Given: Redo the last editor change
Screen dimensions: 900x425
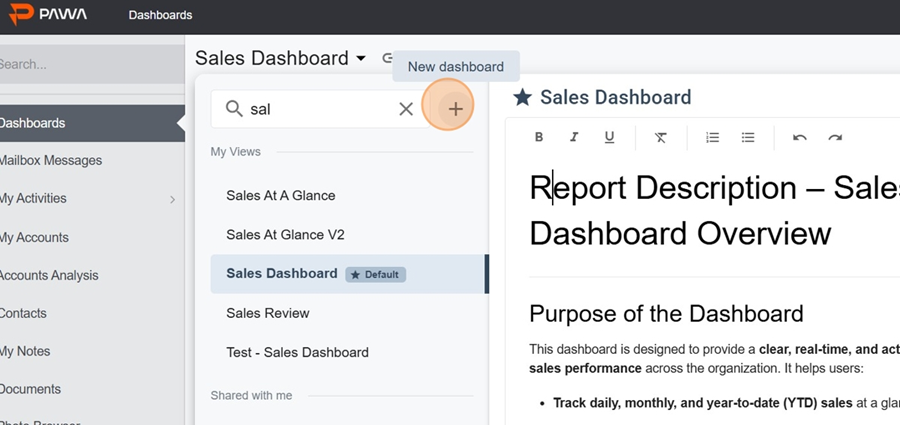Looking at the screenshot, I should coord(835,137).
